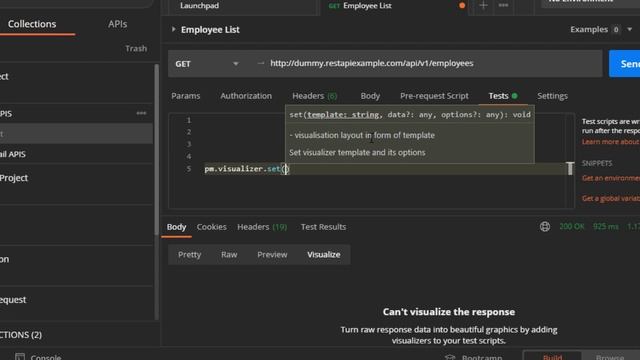Screen dimensions: 640x360
Task: Open the response Headers (19) tab
Action: pos(262,227)
